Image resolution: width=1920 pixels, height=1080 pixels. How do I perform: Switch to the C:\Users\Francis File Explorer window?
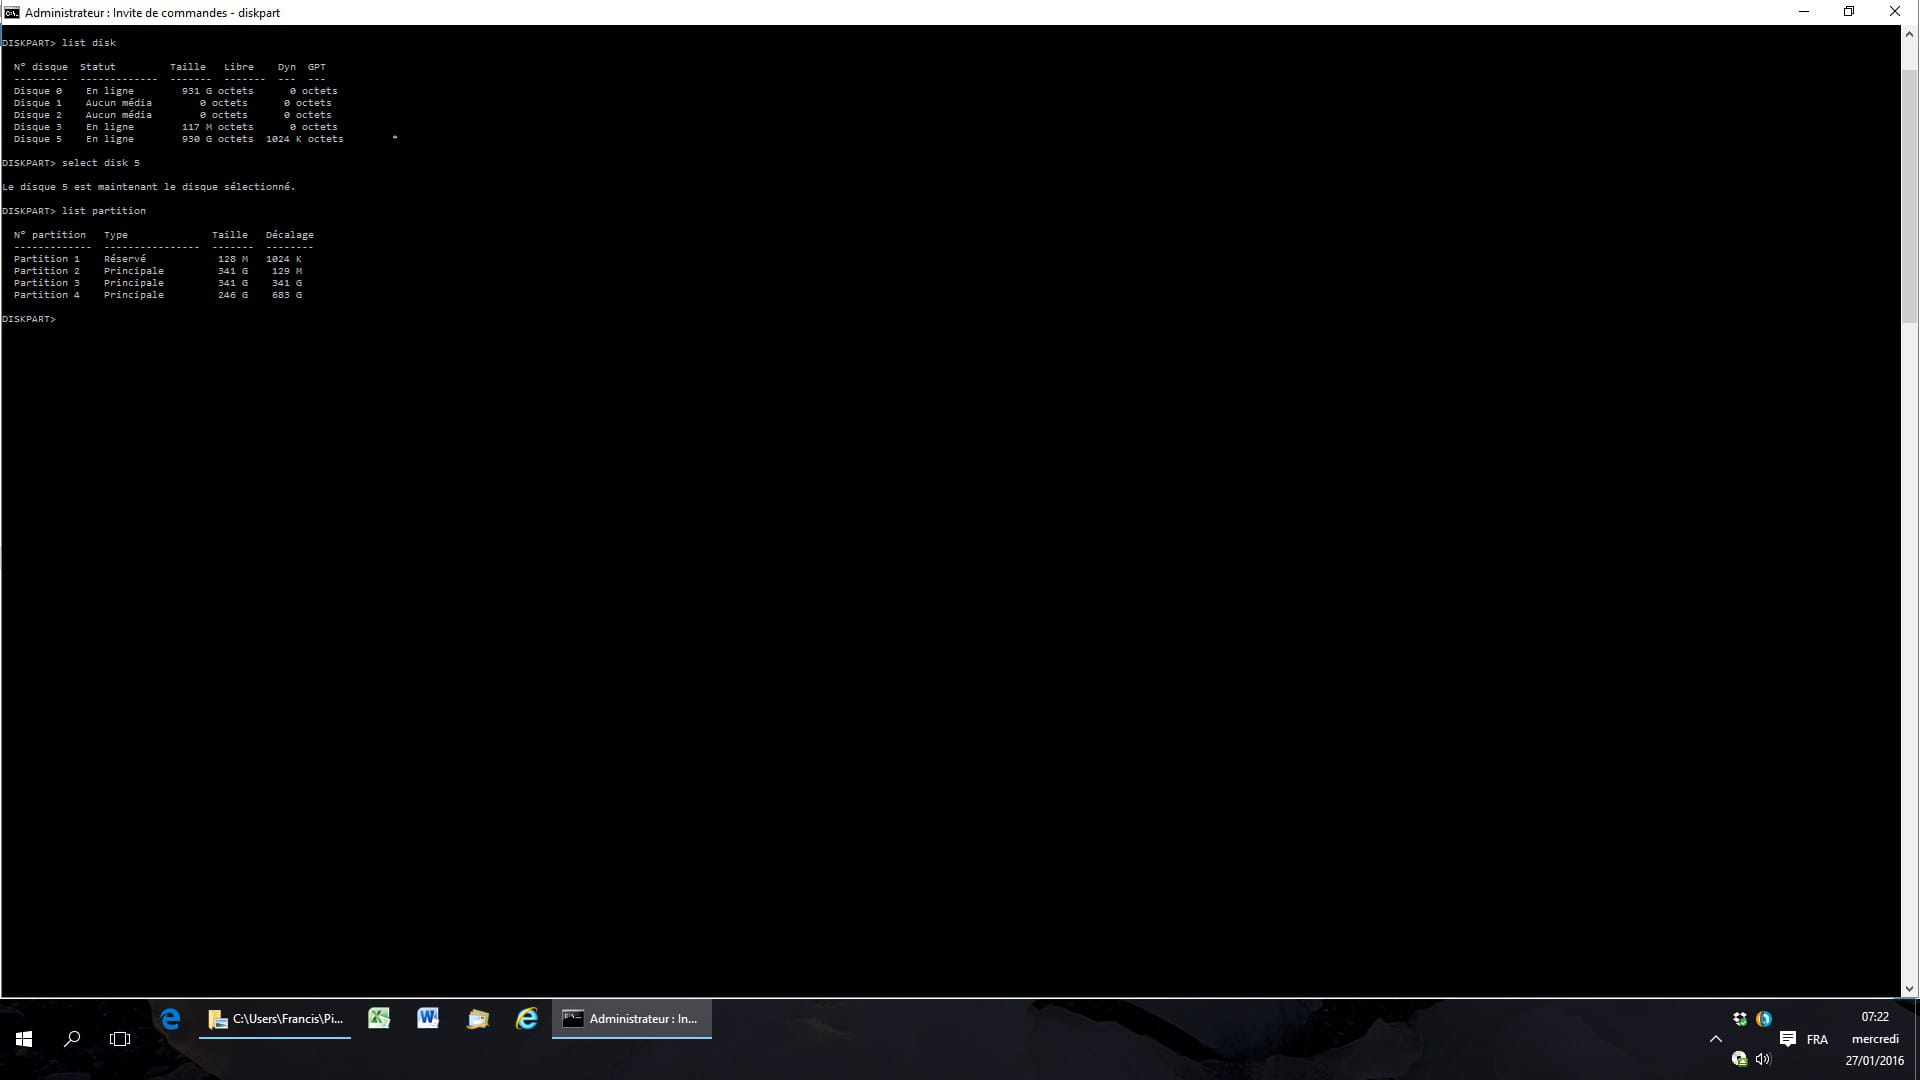[x=275, y=1019]
